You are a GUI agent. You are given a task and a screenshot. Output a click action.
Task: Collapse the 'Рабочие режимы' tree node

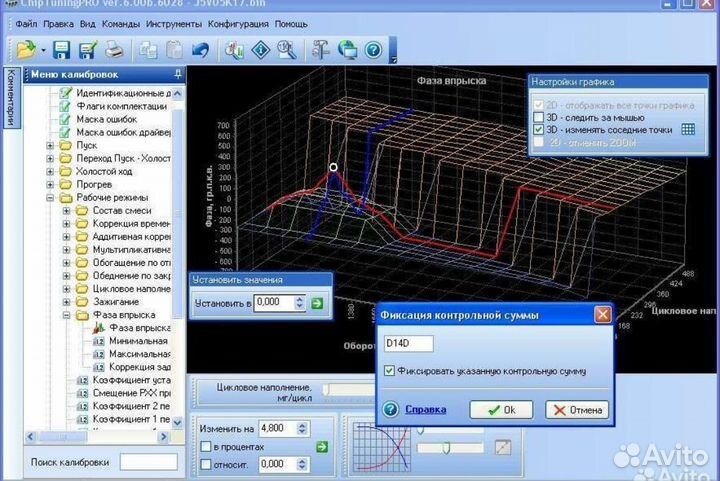[51, 197]
